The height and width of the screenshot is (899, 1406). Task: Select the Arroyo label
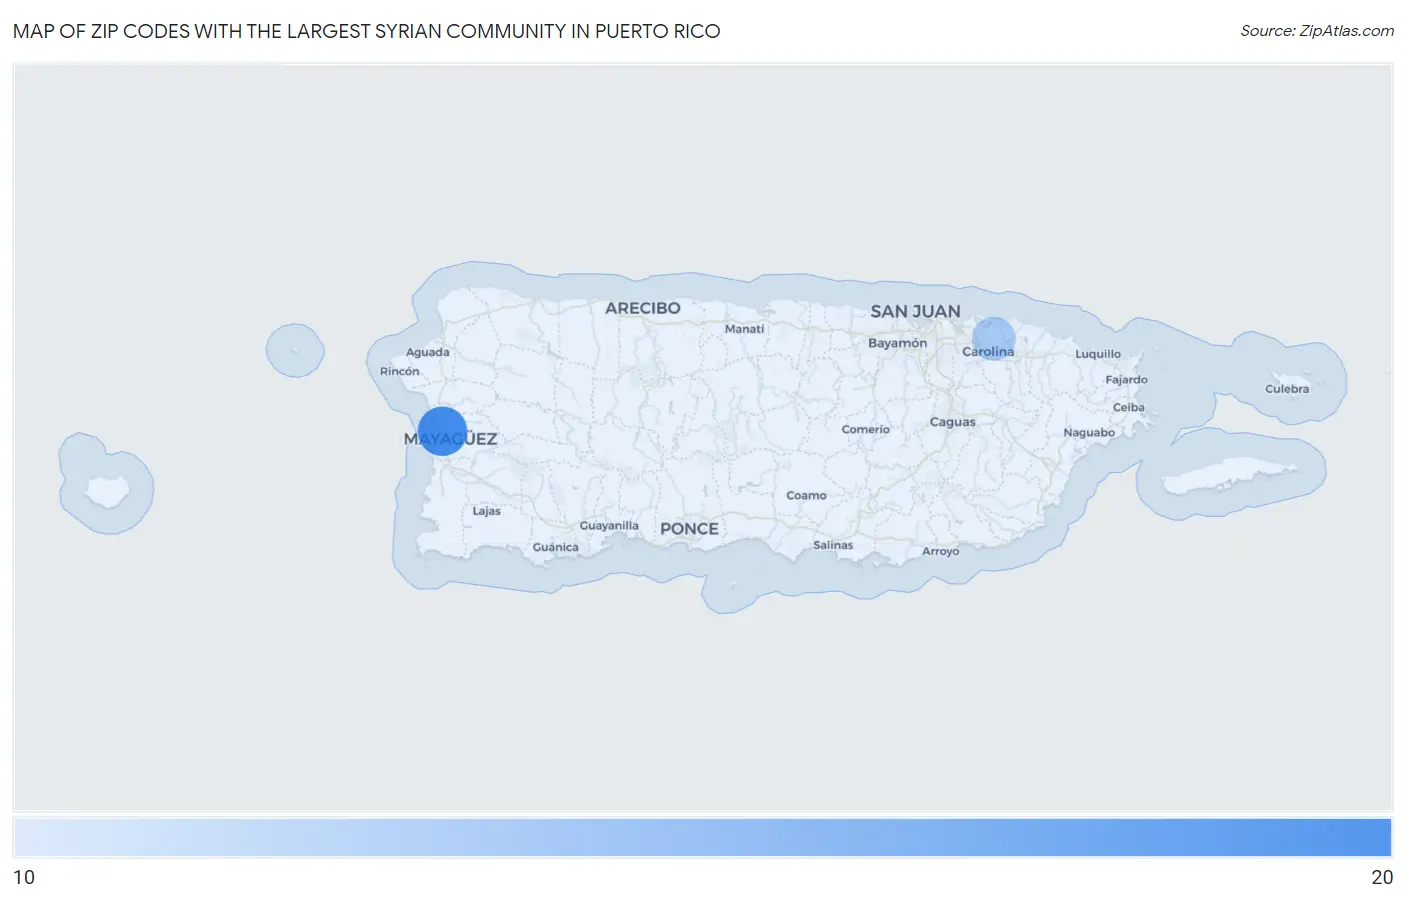940,552
